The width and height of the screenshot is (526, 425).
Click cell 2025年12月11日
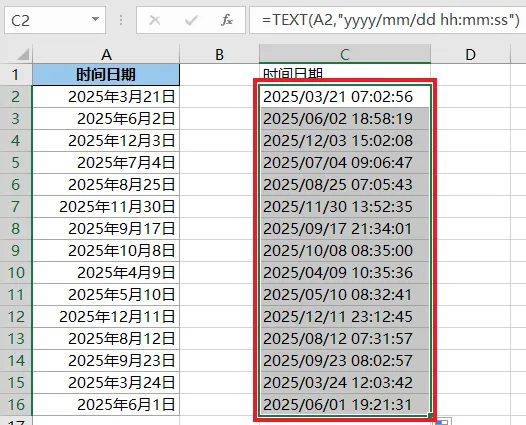[106, 317]
